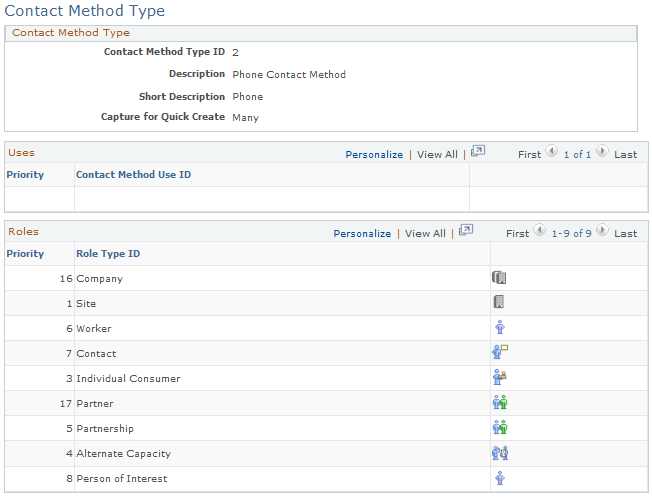This screenshot has width=652, height=497.
Task: Go to First in Roles grid
Action: tap(517, 234)
